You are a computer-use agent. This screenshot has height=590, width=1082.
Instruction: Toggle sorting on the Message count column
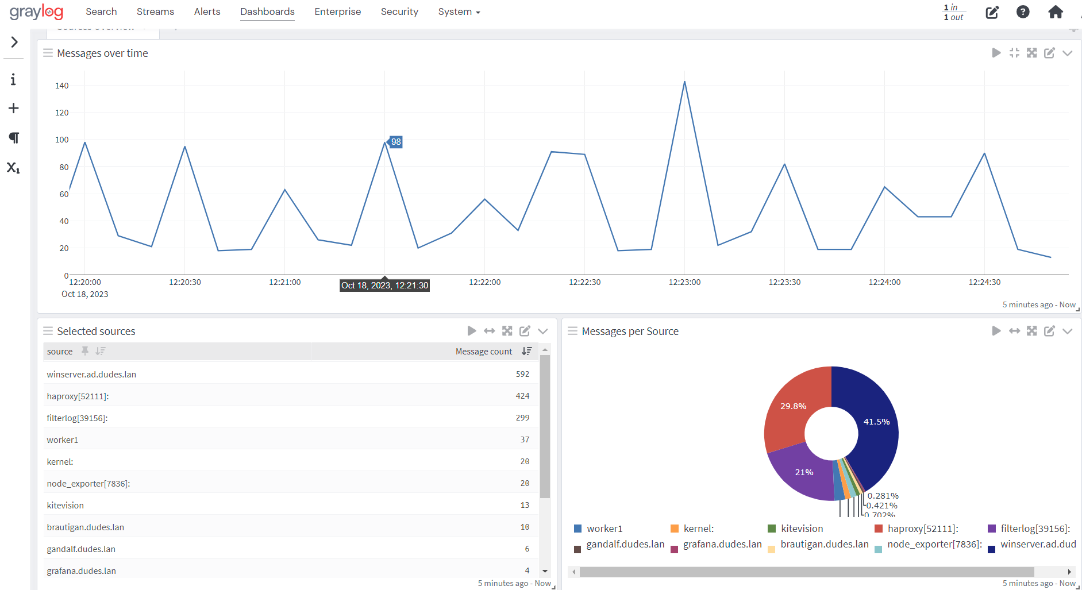pos(527,351)
